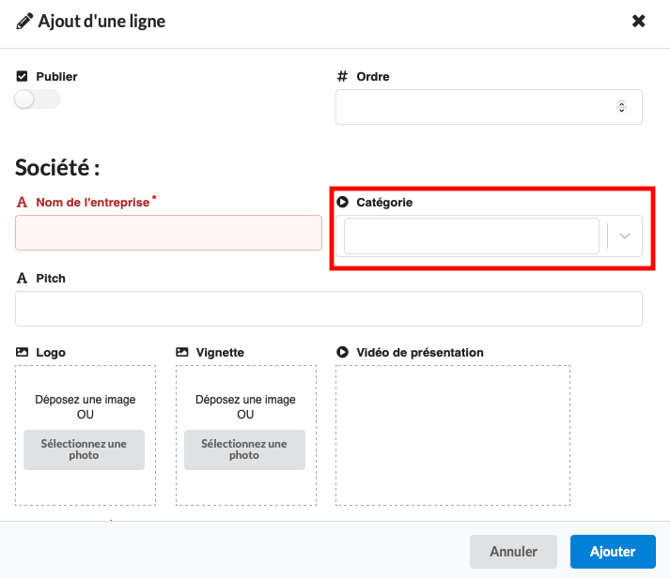Click the Pitch text input field
Image resolution: width=670 pixels, height=578 pixels.
[328, 308]
